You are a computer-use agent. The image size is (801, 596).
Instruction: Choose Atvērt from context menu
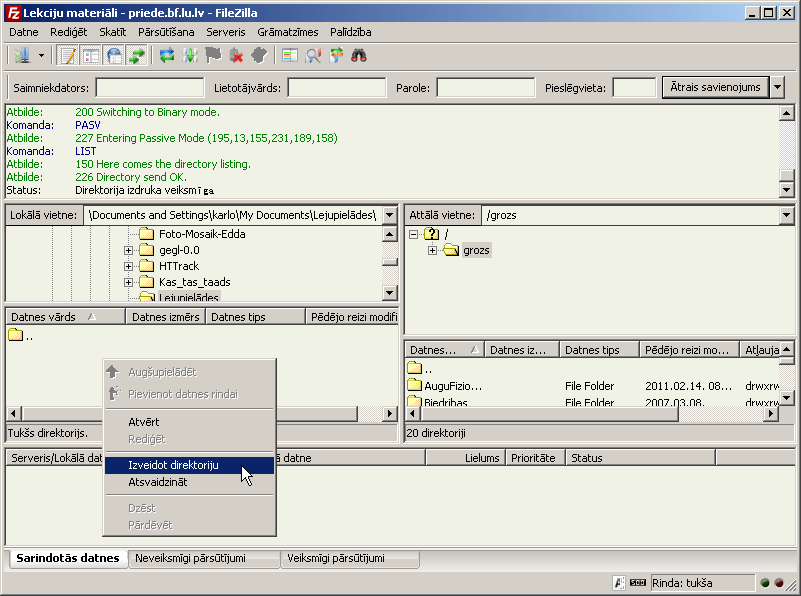tap(190, 422)
